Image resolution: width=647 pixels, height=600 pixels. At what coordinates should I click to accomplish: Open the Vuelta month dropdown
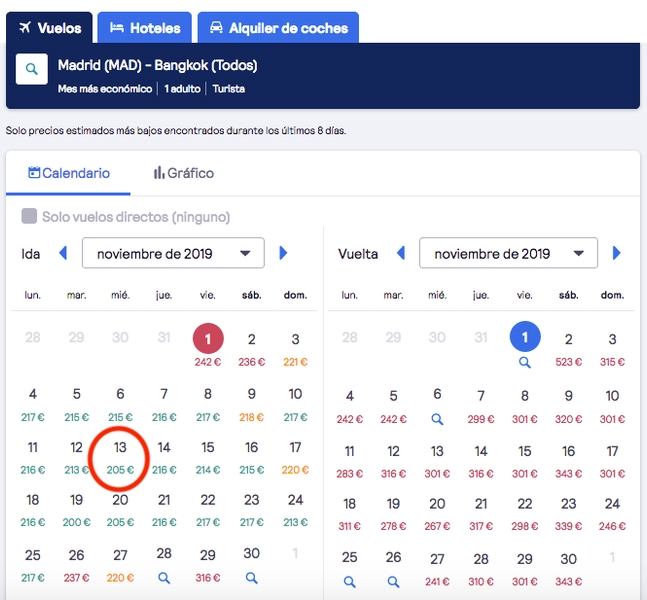pos(508,253)
